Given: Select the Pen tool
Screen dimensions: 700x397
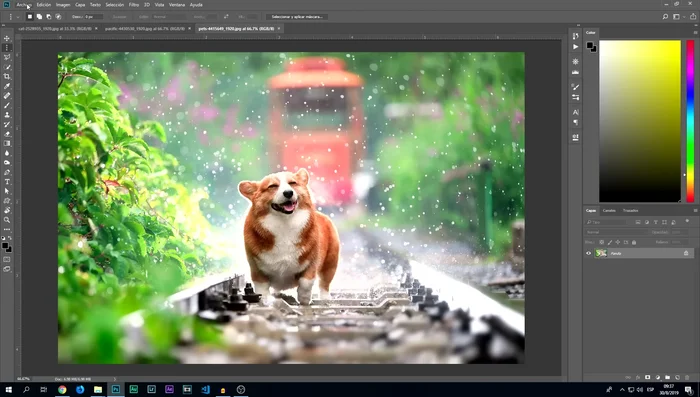Looking at the screenshot, I should coord(7,172).
